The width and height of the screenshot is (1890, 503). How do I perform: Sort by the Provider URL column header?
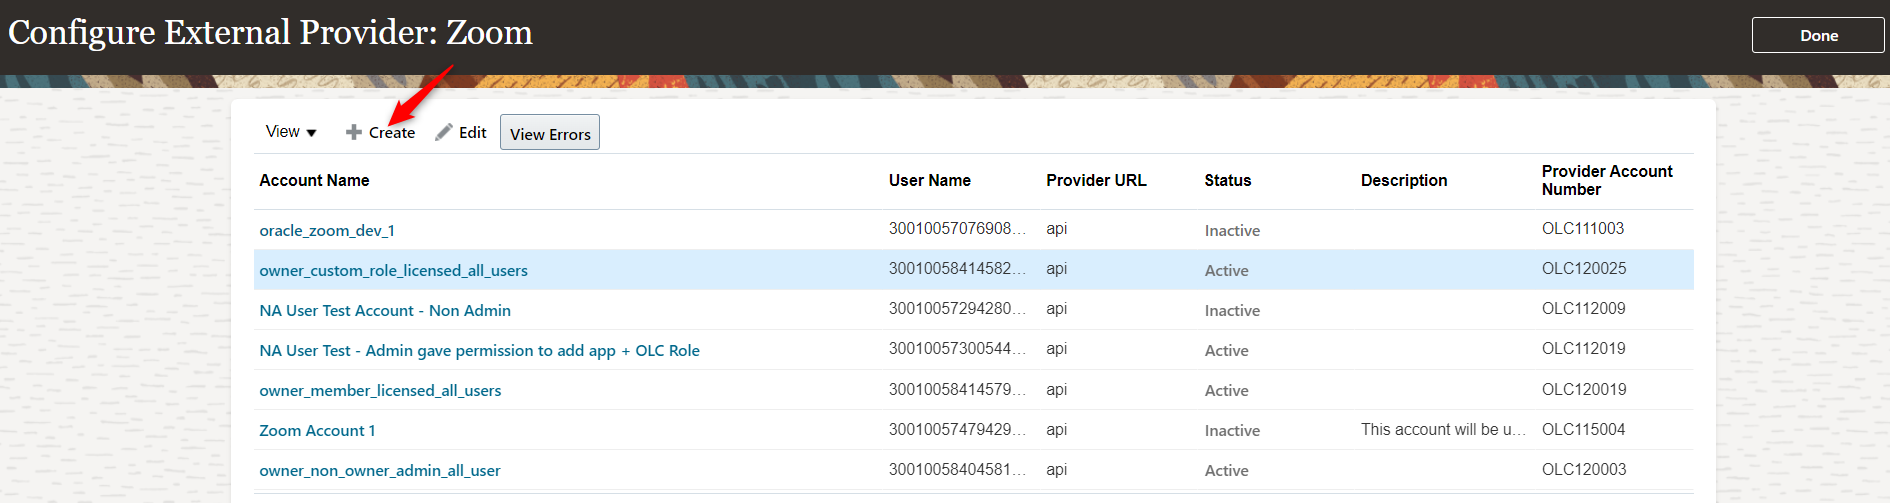click(x=1096, y=180)
